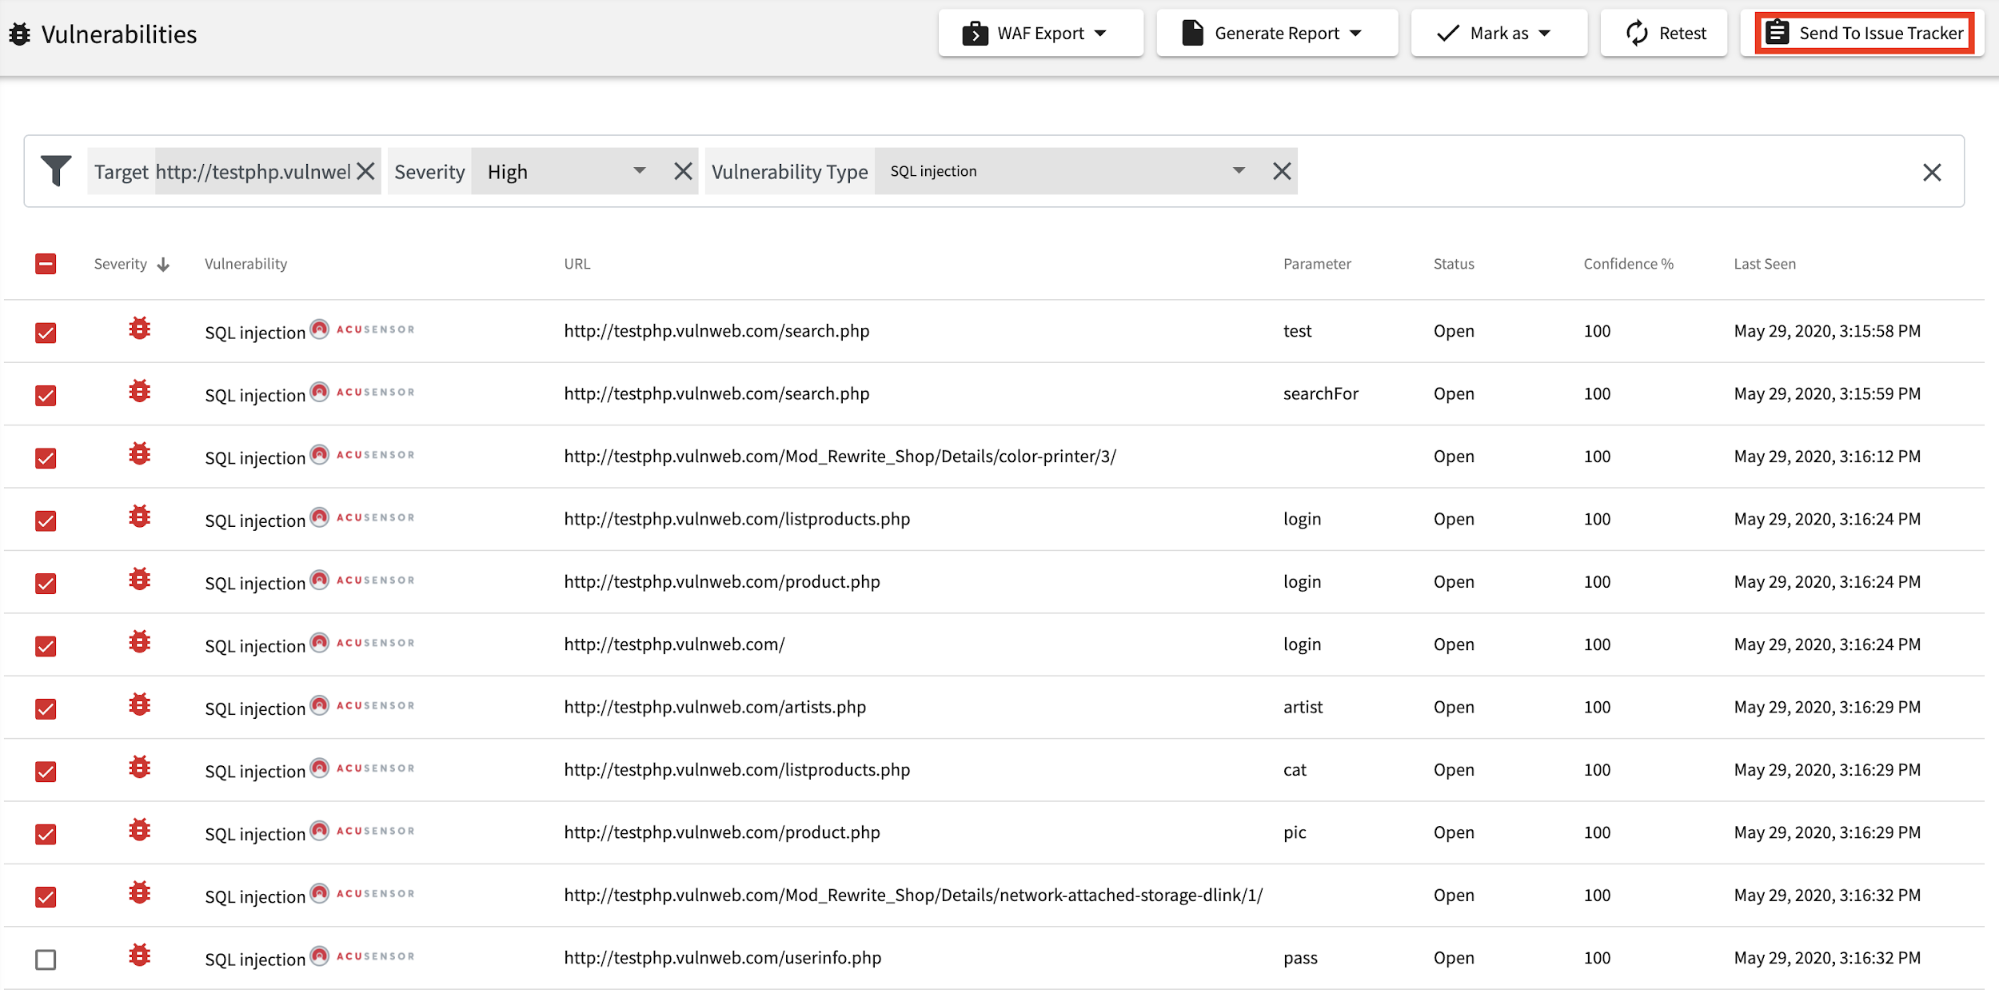The height and width of the screenshot is (990, 1999).
Task: Uncheck the listproducts.php cat row checkbox
Action: [x=46, y=772]
